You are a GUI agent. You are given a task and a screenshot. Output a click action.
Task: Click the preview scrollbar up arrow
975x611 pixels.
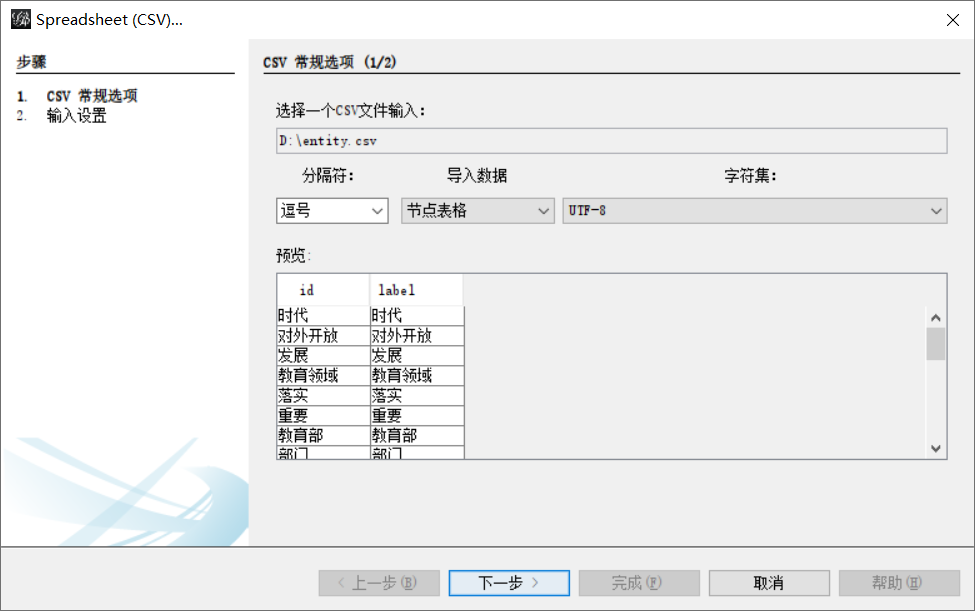click(x=936, y=318)
